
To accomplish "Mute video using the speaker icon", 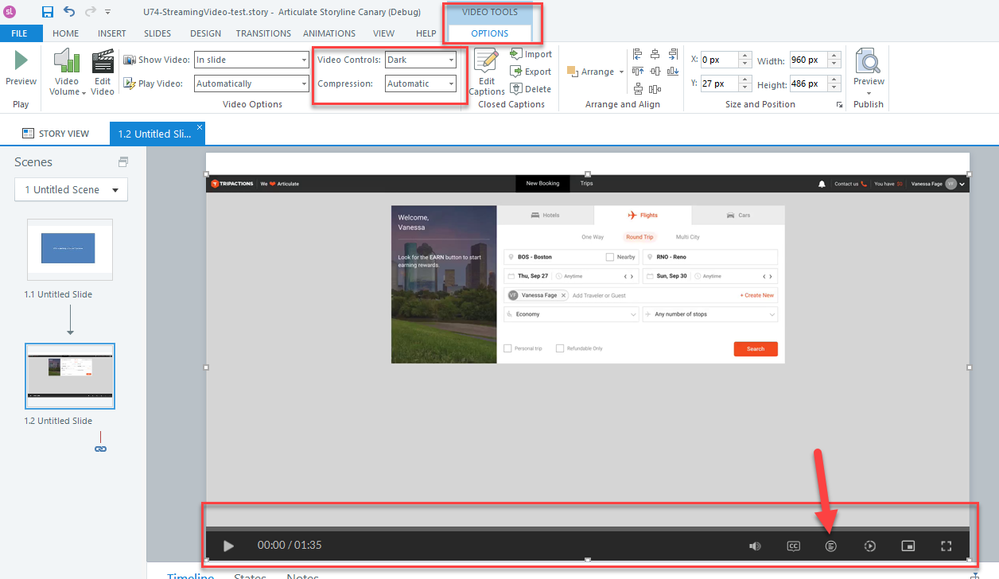I will coord(756,546).
